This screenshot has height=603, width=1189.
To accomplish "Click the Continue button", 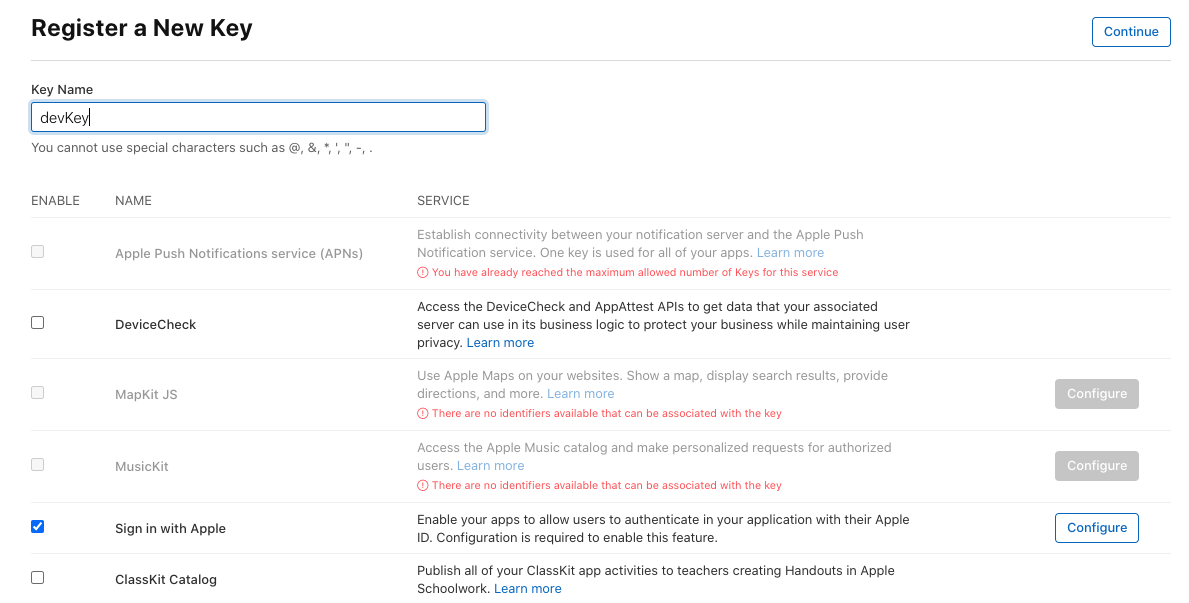I will pos(1131,32).
